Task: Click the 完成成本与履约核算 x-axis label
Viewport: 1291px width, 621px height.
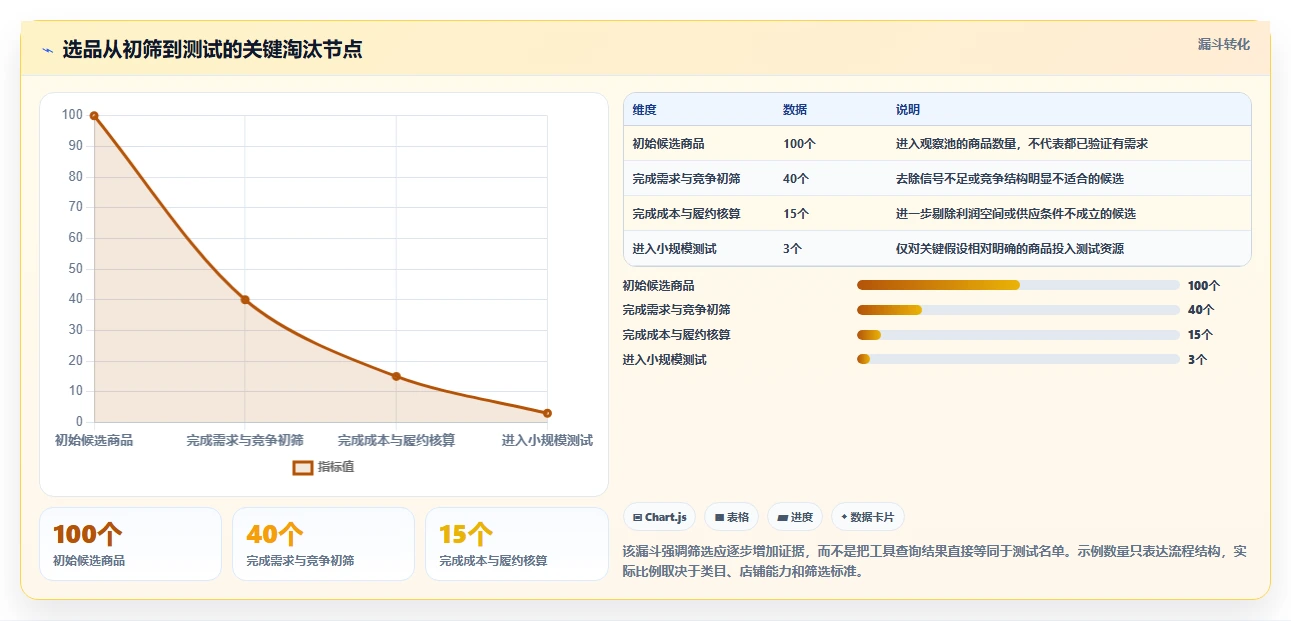Action: 397,440
